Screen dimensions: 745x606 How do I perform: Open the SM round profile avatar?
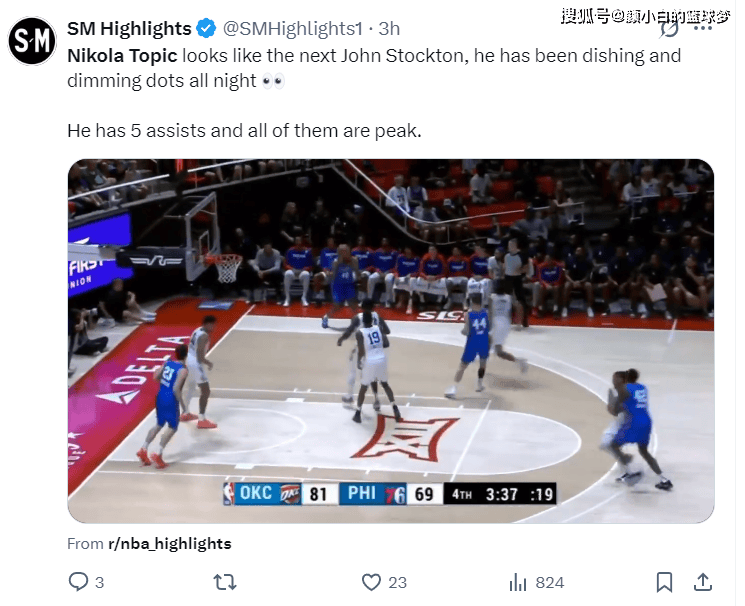[x=32, y=41]
